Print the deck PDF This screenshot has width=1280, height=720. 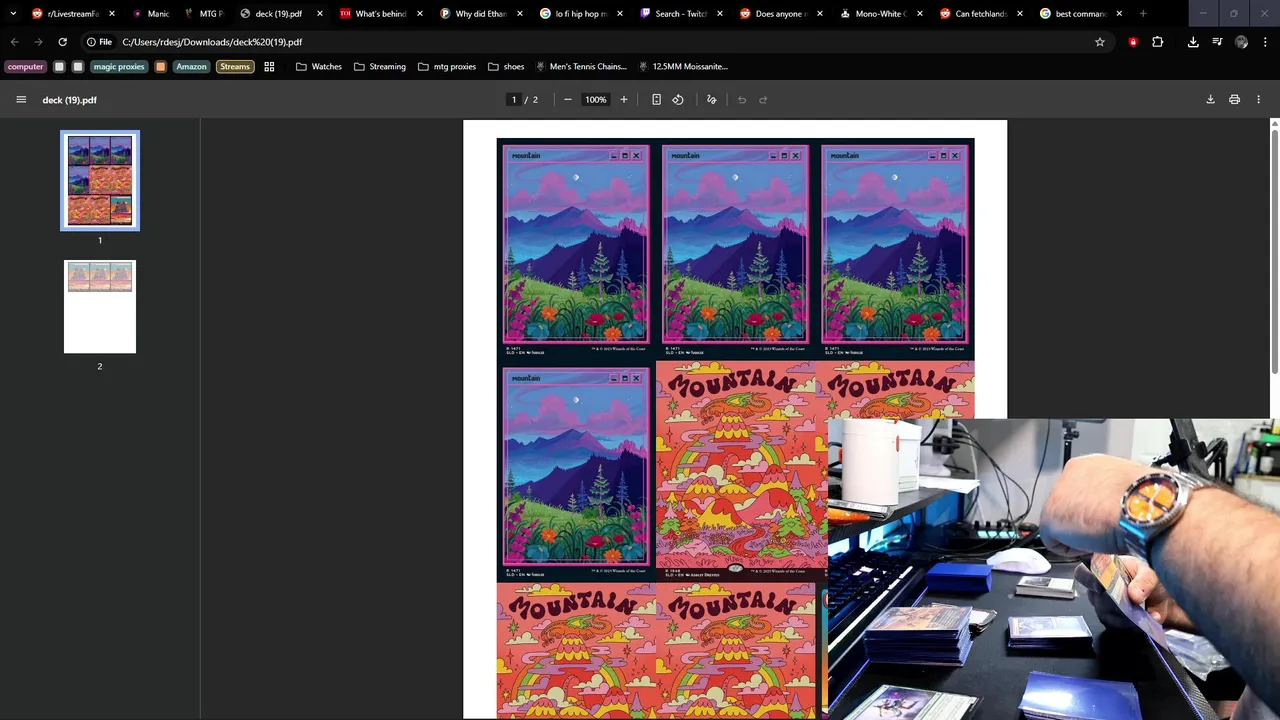point(1234,100)
